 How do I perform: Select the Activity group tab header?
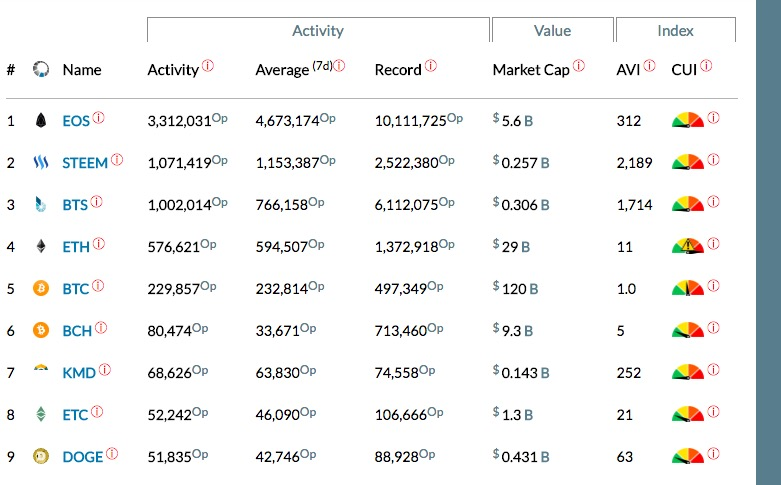pos(318,30)
